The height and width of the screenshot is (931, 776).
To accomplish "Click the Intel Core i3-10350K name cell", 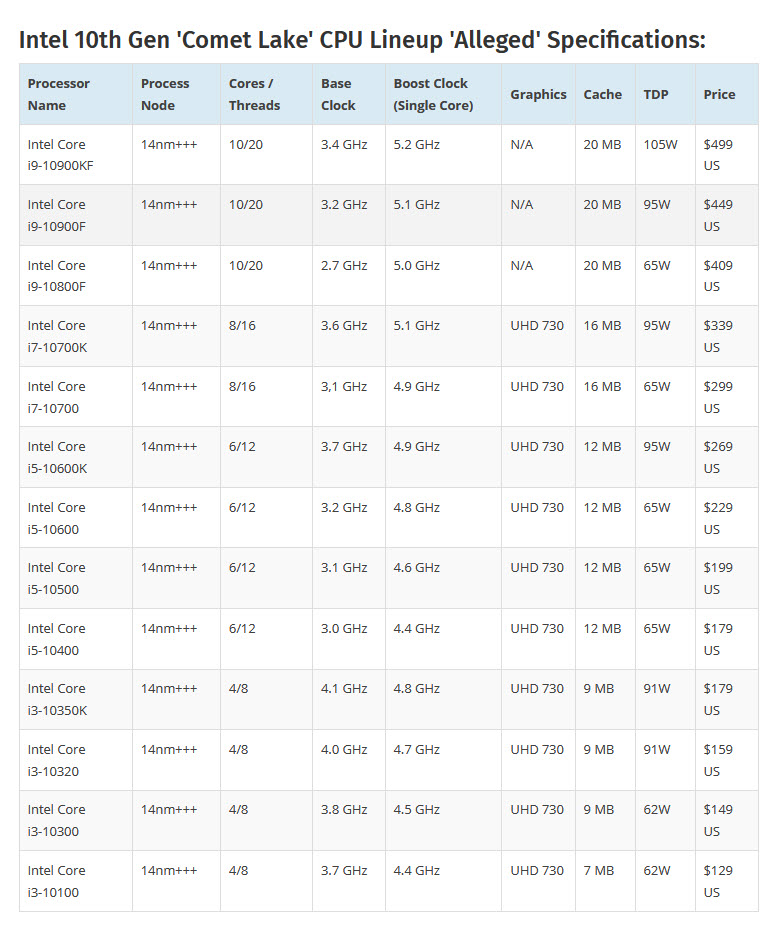I will (x=60, y=699).
